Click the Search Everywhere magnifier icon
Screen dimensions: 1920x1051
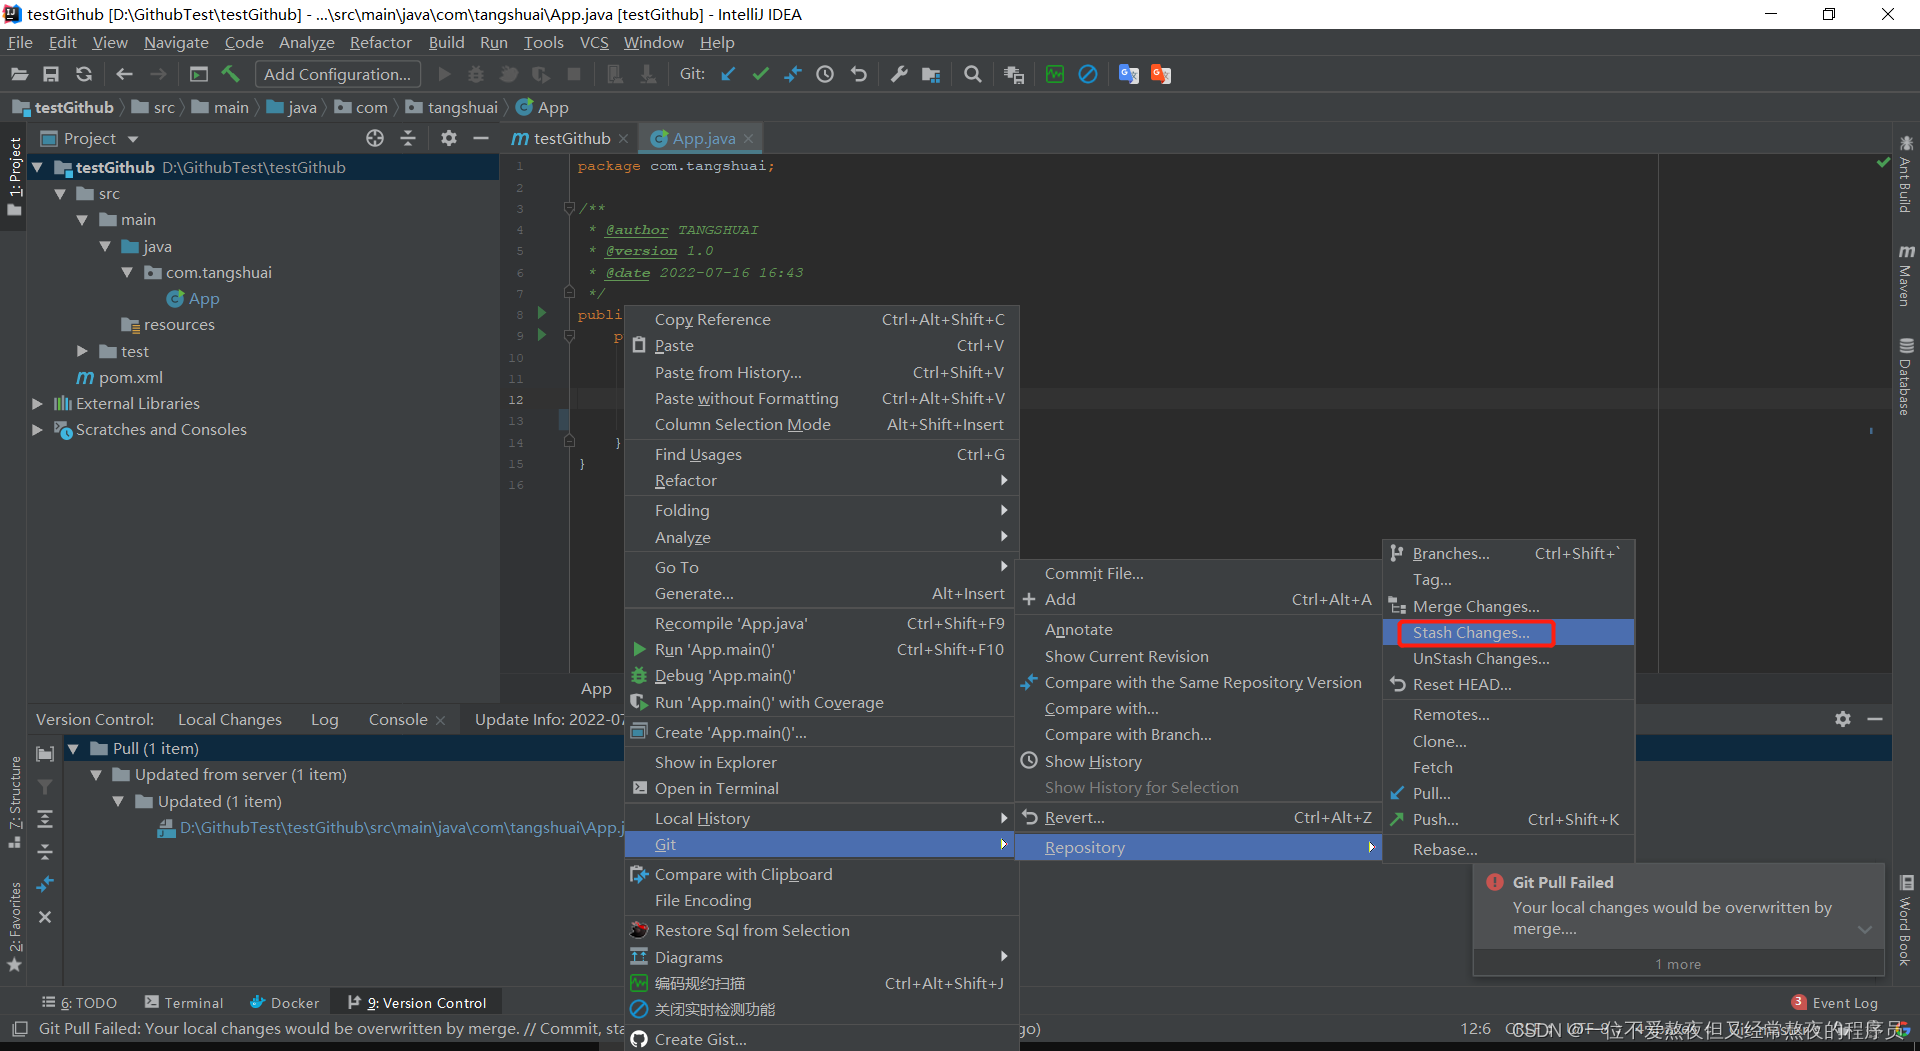click(x=972, y=74)
